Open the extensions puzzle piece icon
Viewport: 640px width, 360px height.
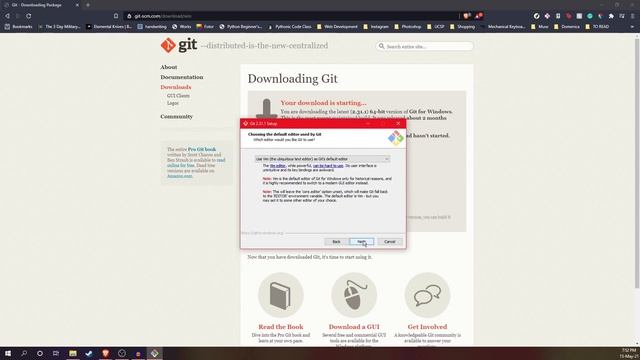coord(611,16)
